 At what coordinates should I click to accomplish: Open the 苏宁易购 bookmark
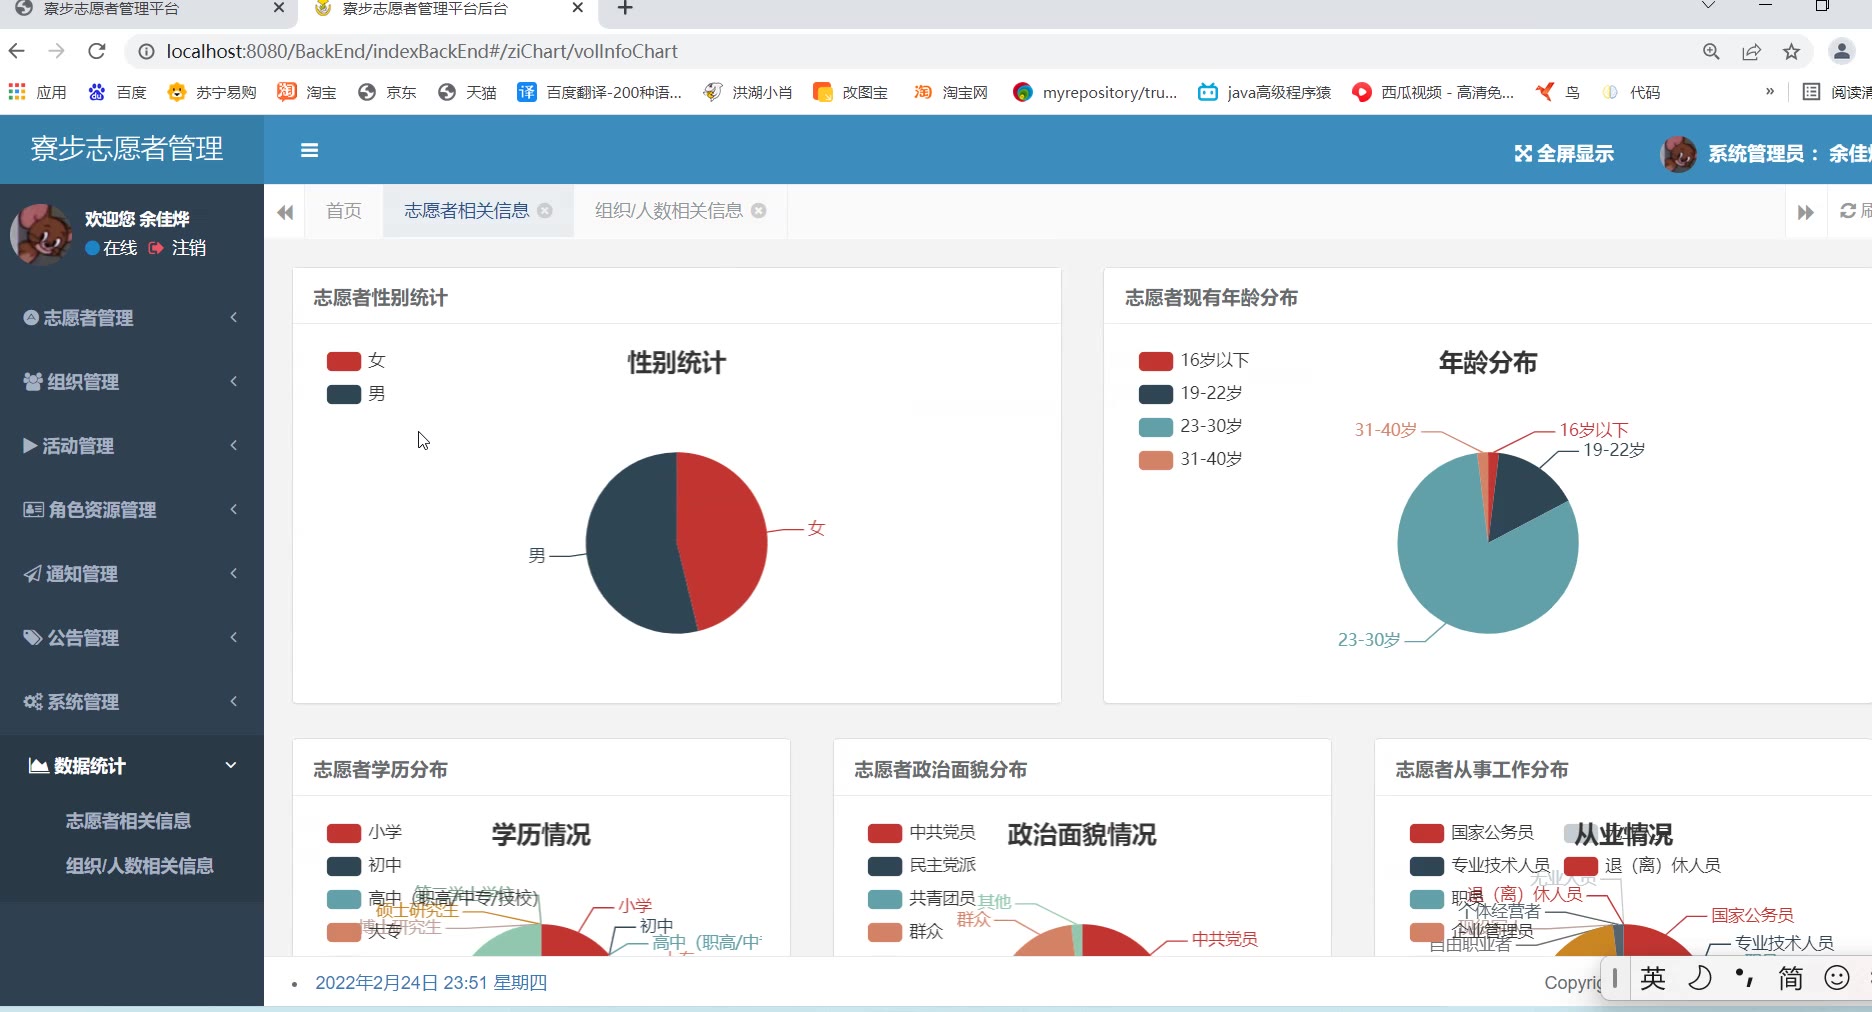tap(212, 92)
